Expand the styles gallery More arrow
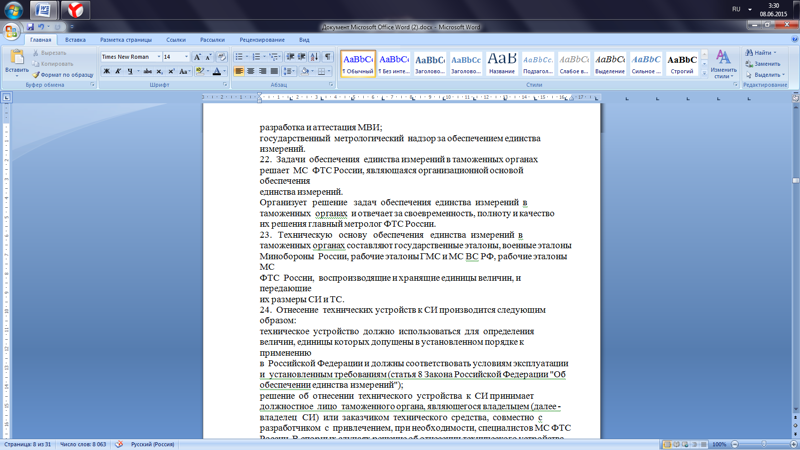800x450 pixels. click(704, 73)
